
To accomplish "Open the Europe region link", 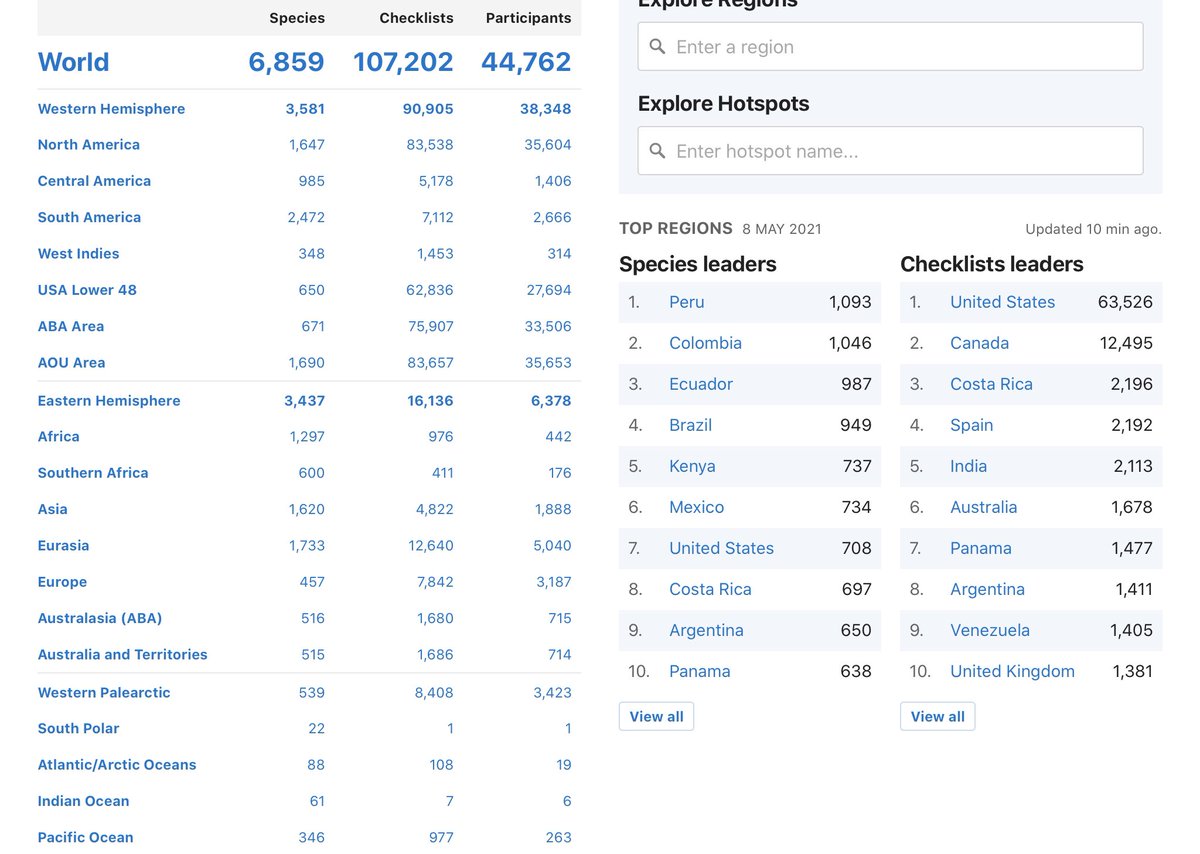I will pyautogui.click(x=62, y=582).
